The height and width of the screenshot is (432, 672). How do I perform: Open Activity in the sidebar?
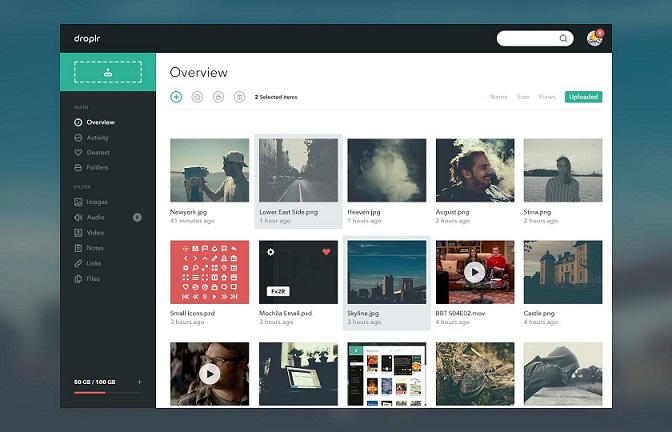point(97,138)
